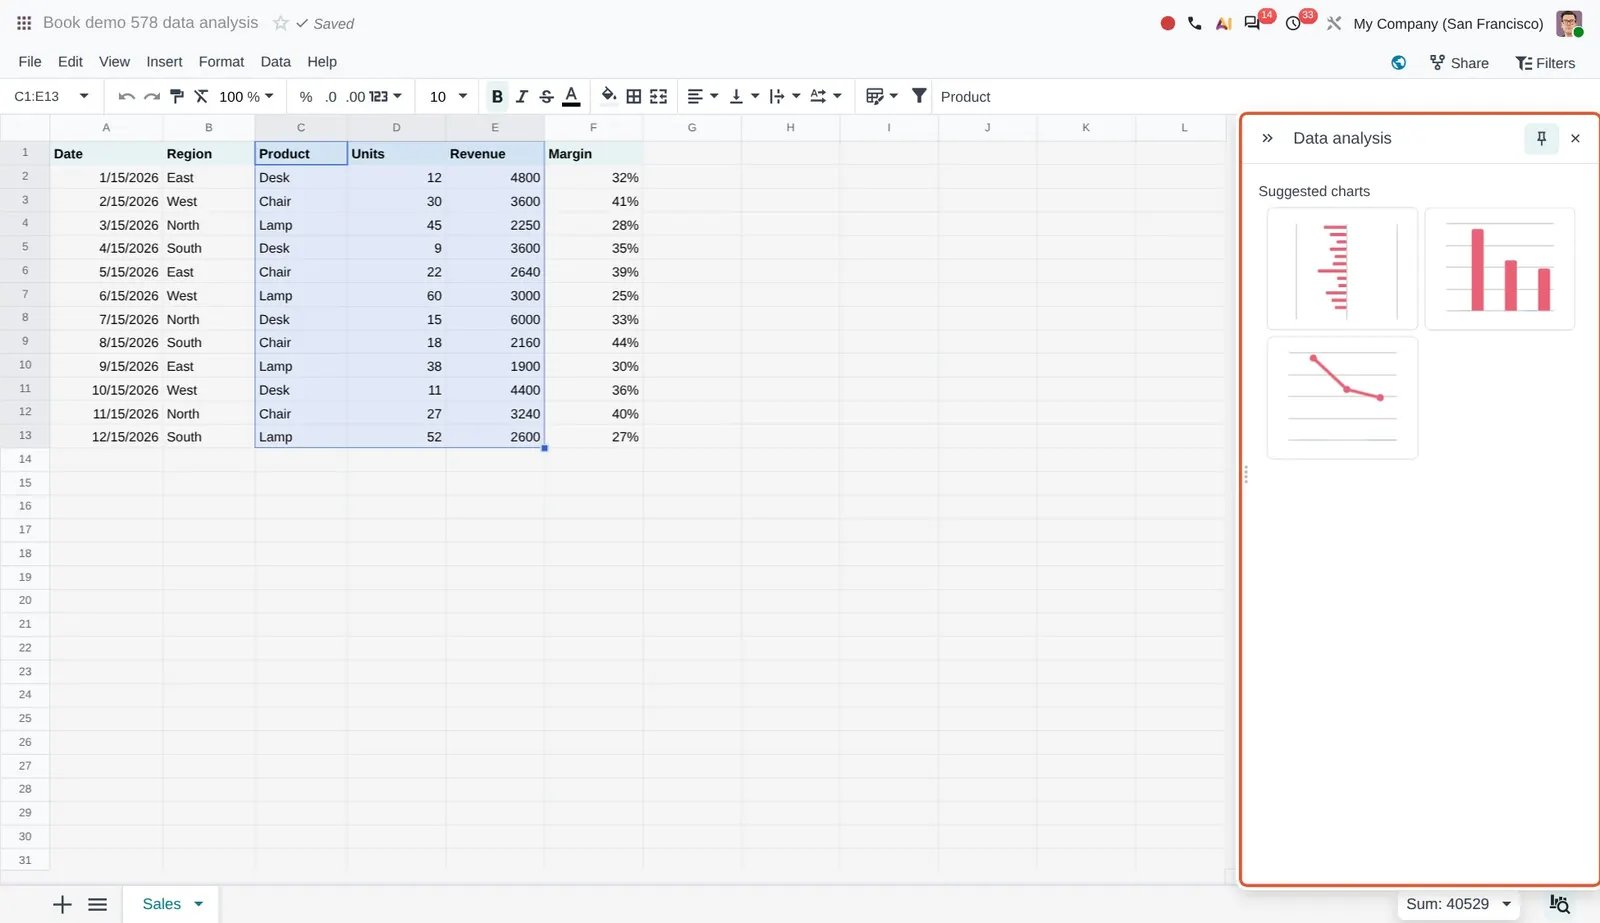1600x923 pixels.
Task: Open the list of all sheets
Action: [97, 905]
